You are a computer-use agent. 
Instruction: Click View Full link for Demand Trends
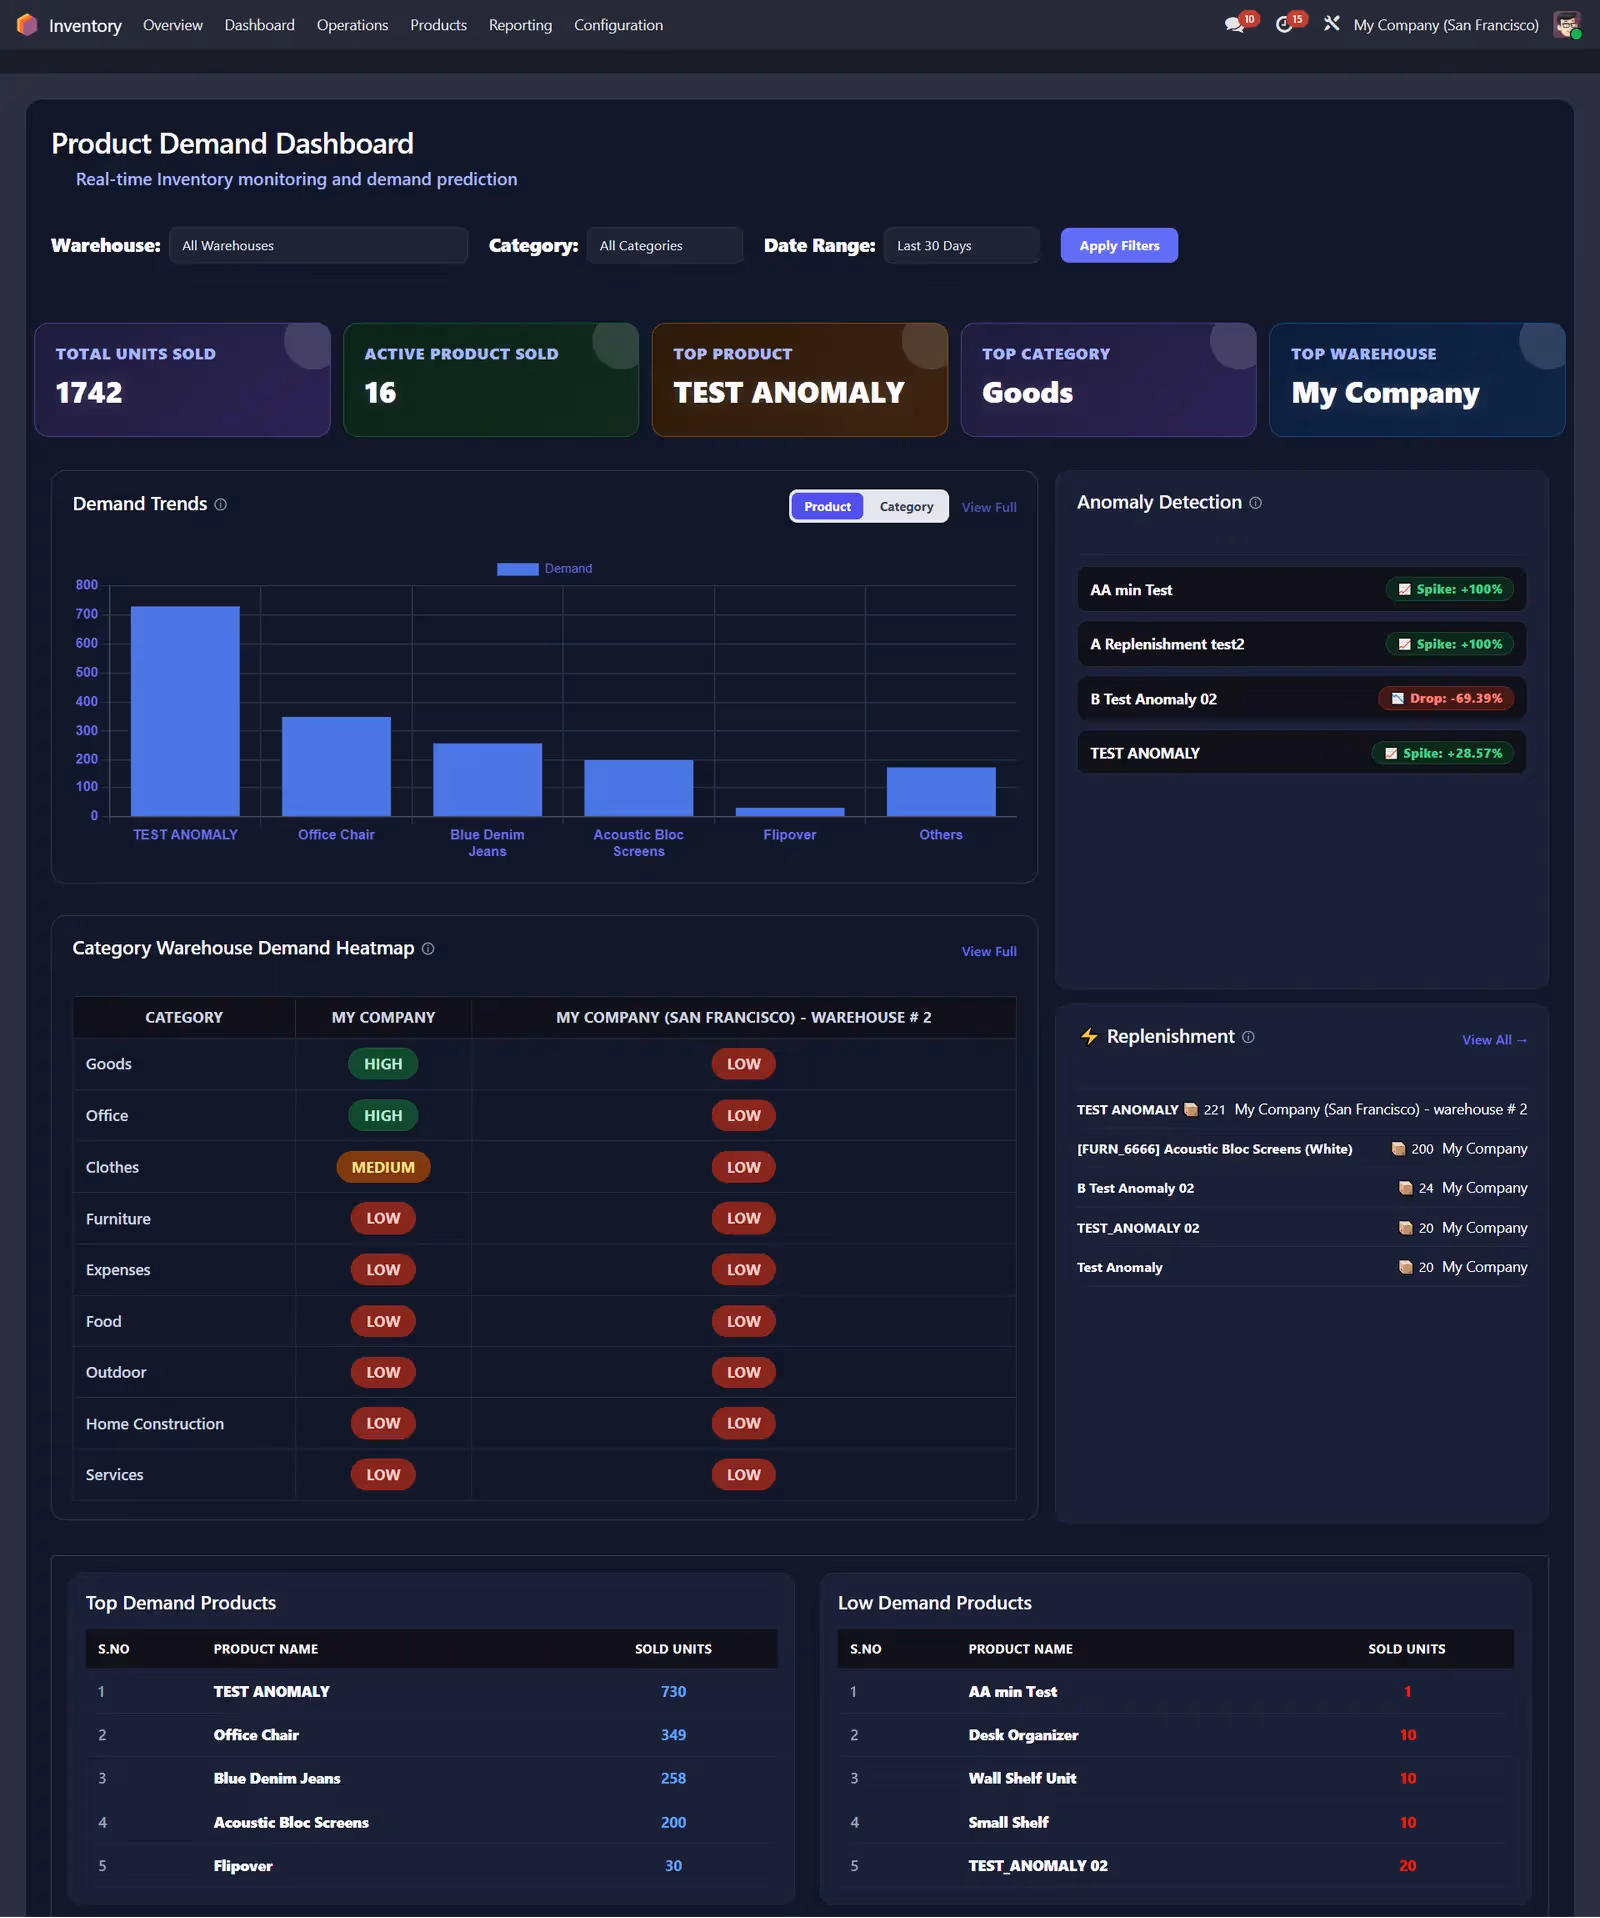pyautogui.click(x=989, y=507)
